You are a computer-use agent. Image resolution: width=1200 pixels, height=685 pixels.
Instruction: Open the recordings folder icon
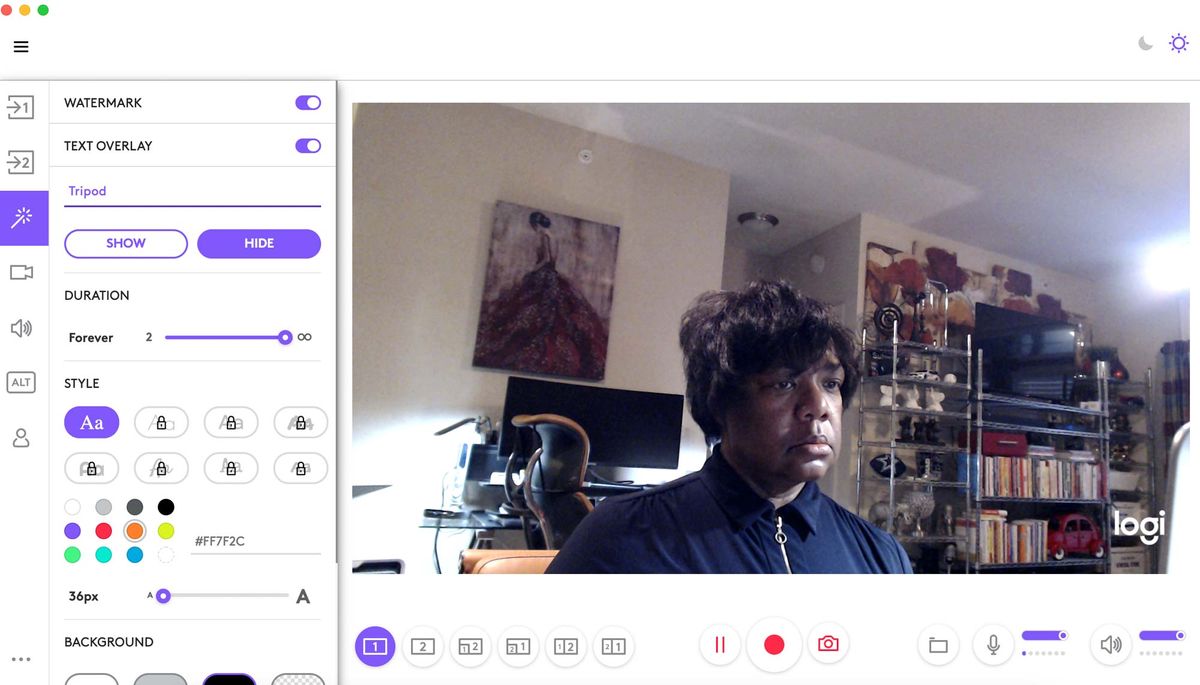click(x=938, y=645)
